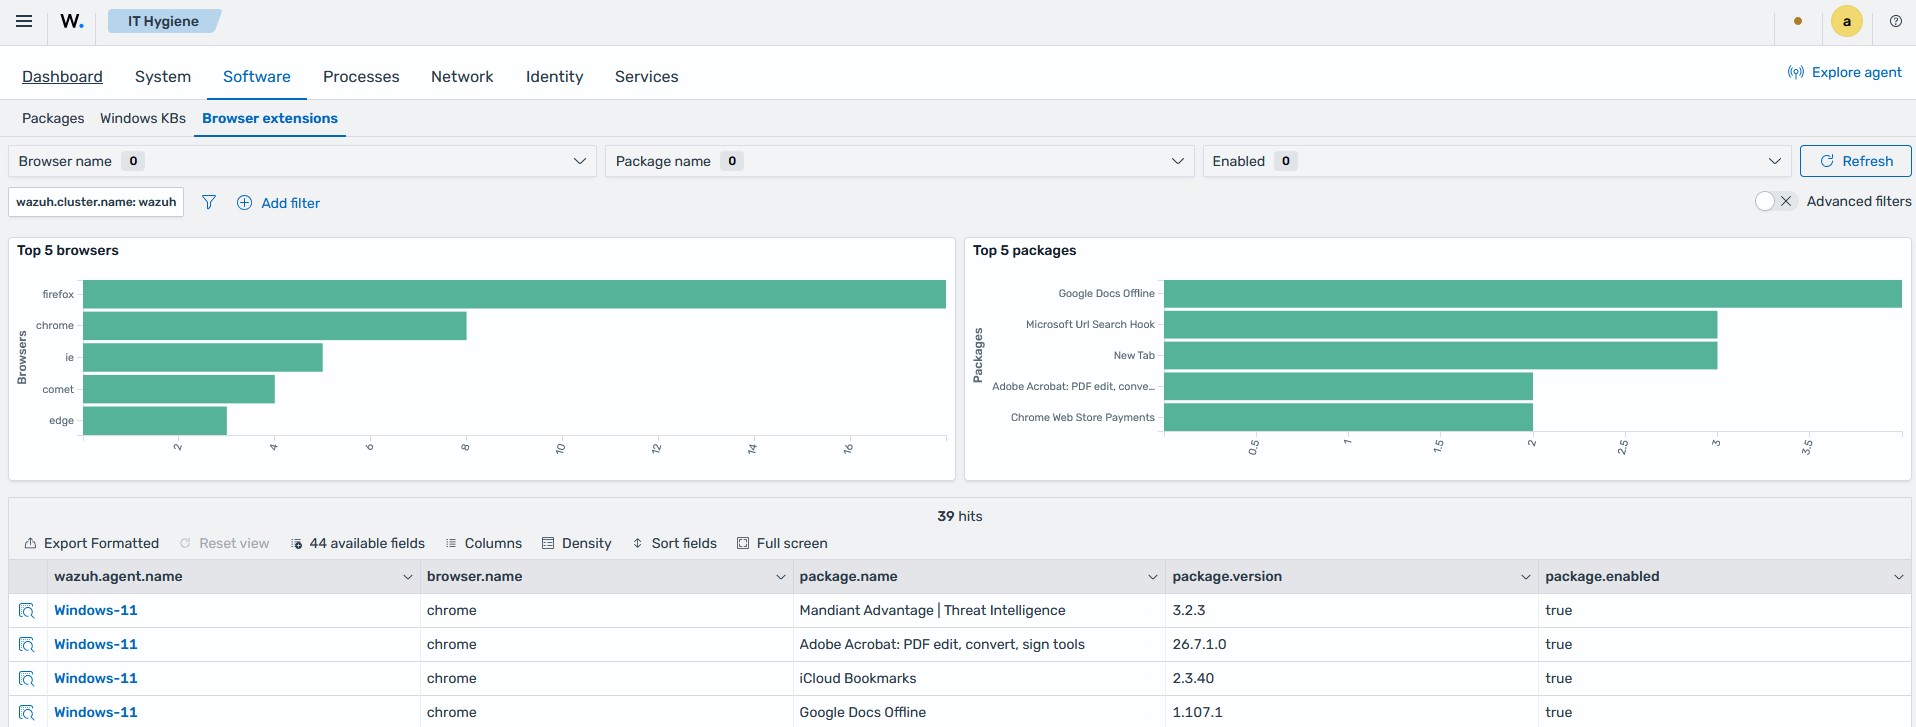Open the hamburger navigation menu

click(24, 21)
